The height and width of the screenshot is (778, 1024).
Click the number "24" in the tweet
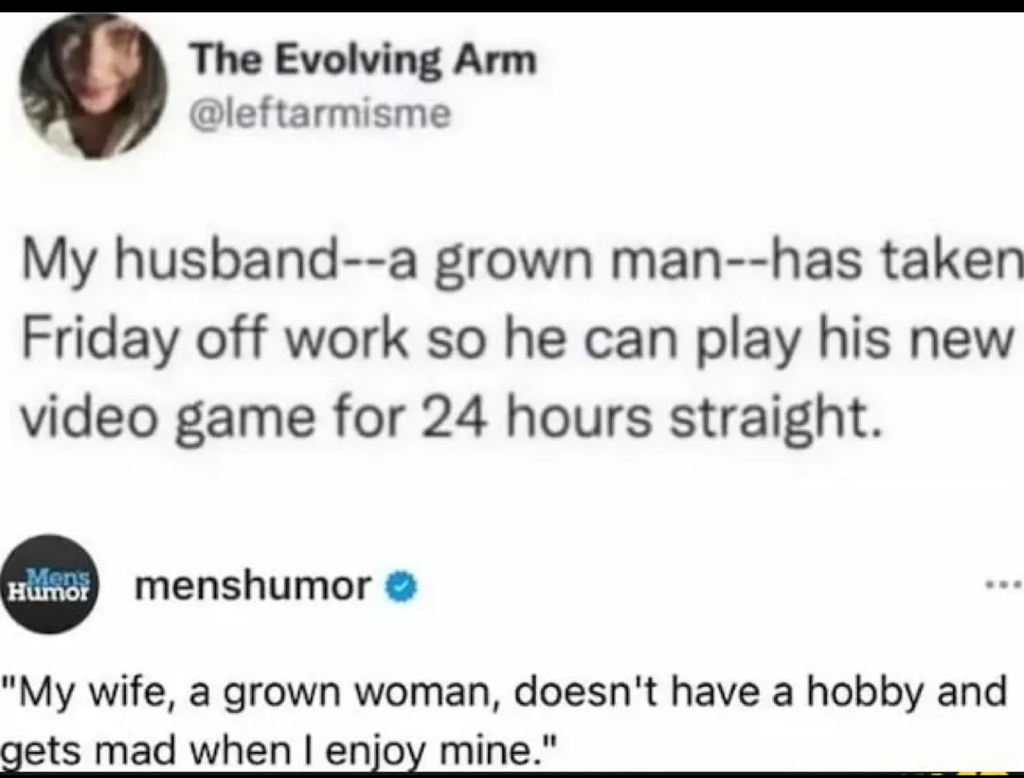[x=458, y=419]
